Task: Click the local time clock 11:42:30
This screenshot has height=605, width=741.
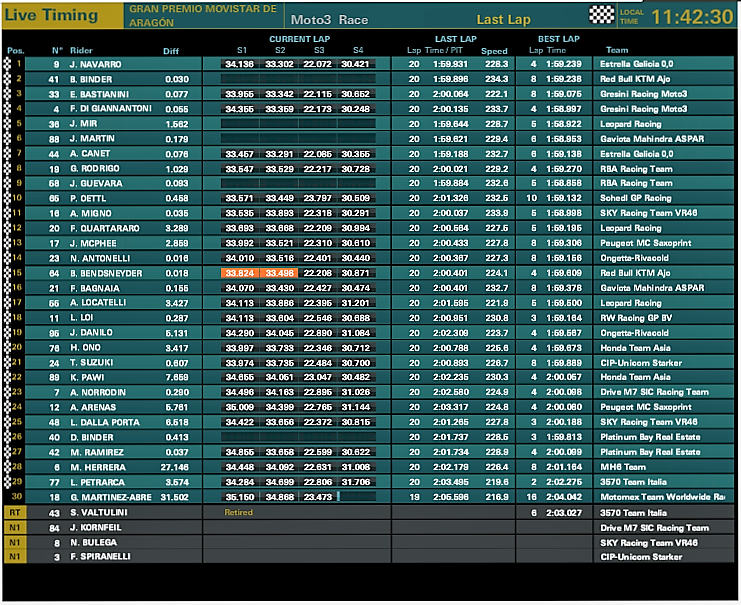Action: point(692,17)
